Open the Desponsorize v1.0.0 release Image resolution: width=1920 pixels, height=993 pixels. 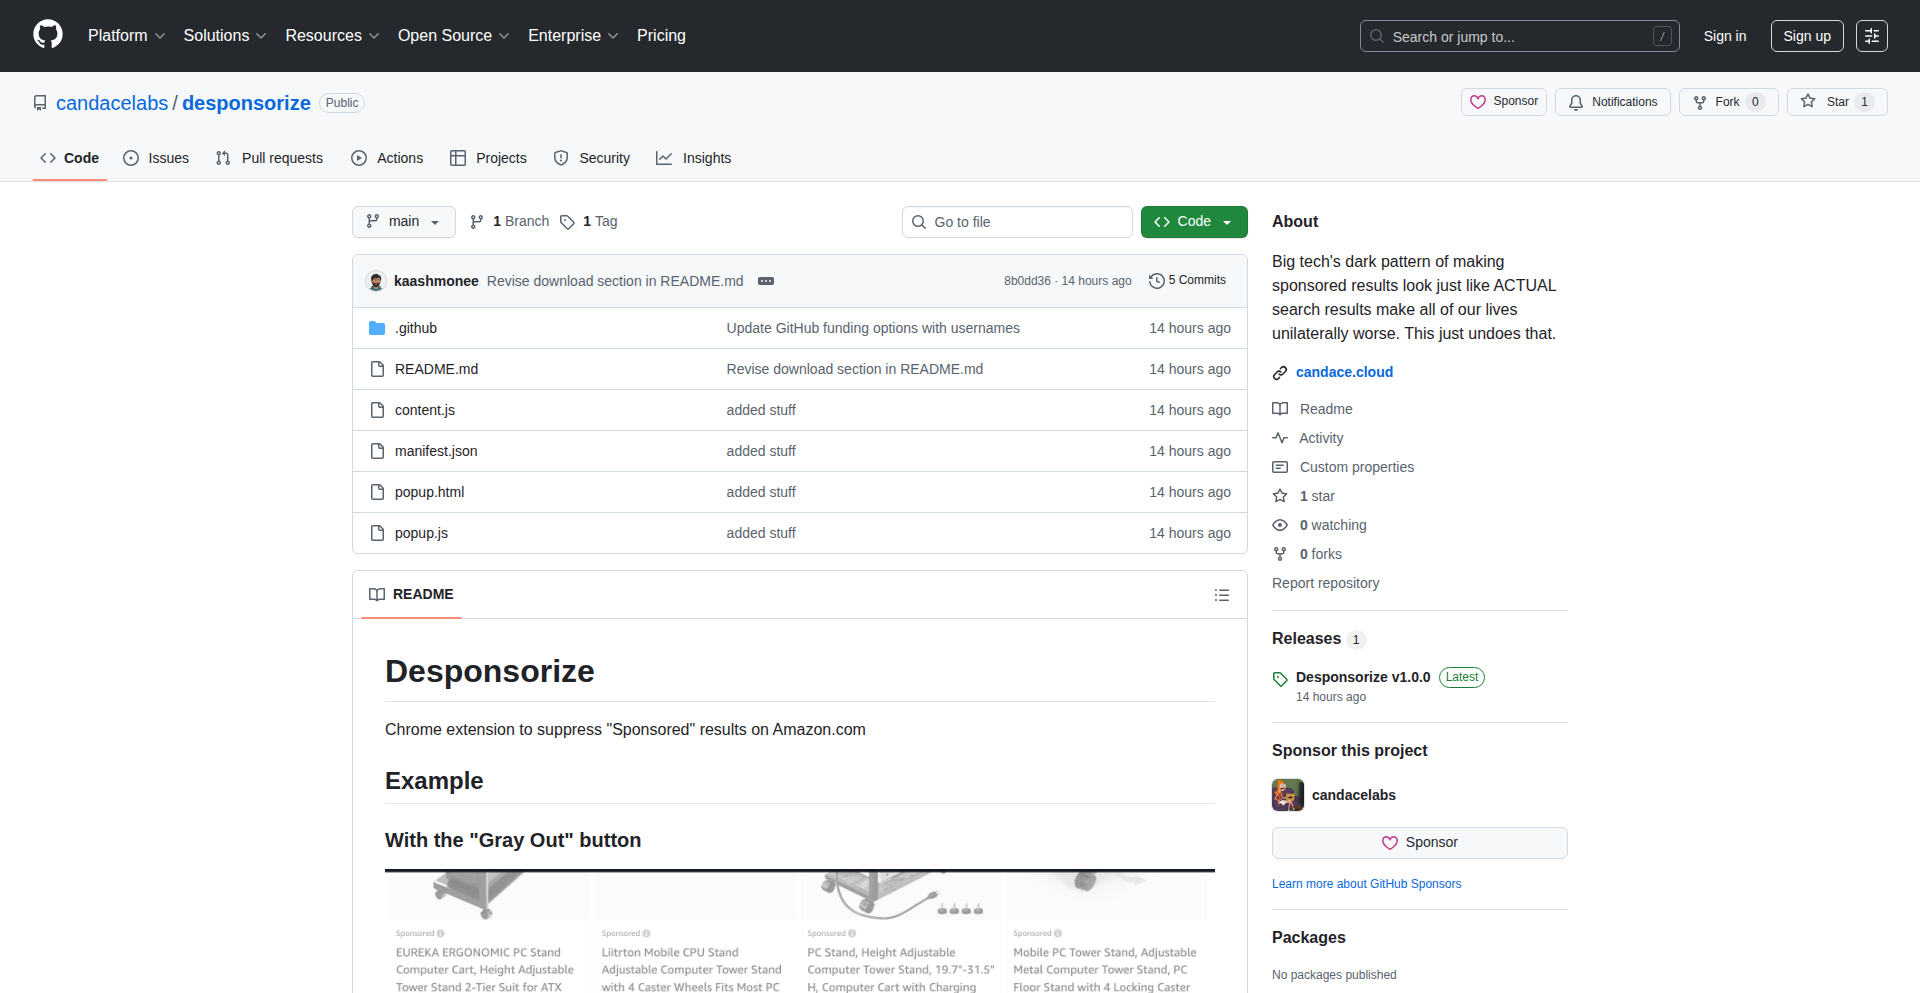point(1363,677)
